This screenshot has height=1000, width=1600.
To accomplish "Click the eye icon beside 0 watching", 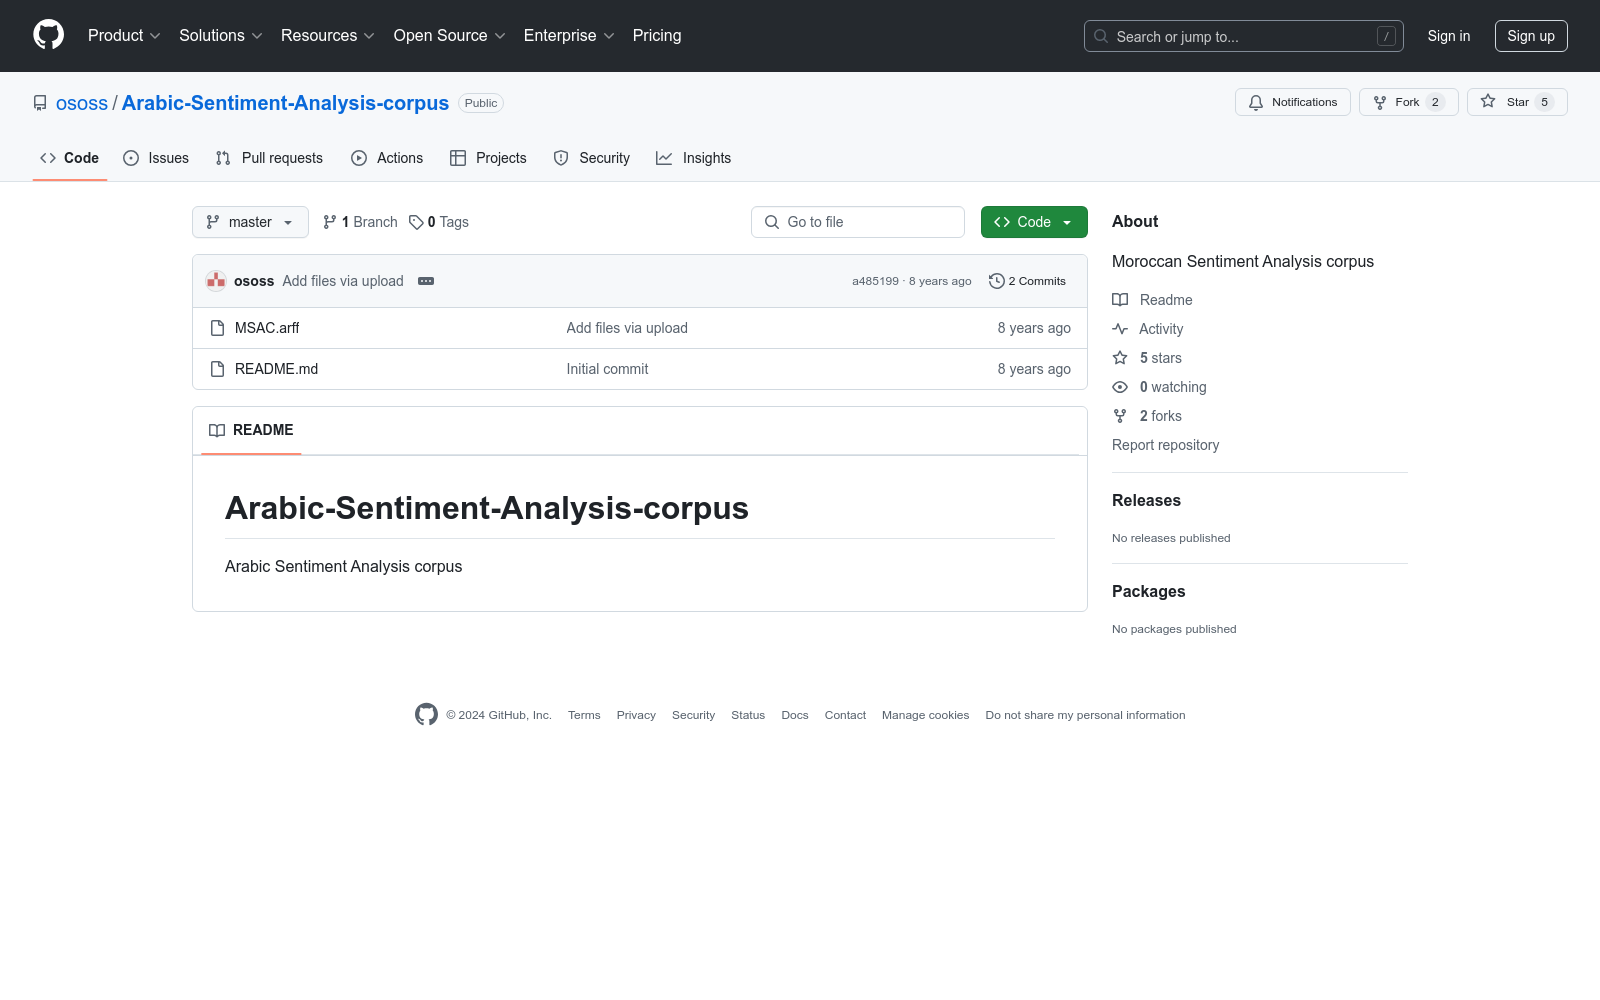I will pos(1120,387).
